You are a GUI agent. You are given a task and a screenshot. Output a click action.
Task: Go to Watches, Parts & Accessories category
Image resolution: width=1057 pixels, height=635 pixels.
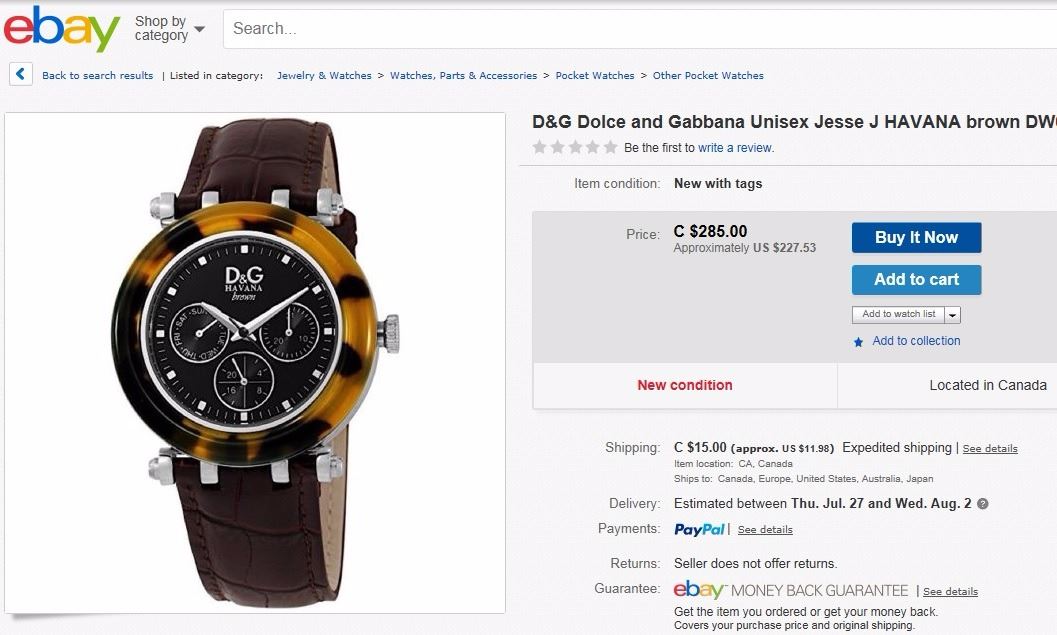463,76
